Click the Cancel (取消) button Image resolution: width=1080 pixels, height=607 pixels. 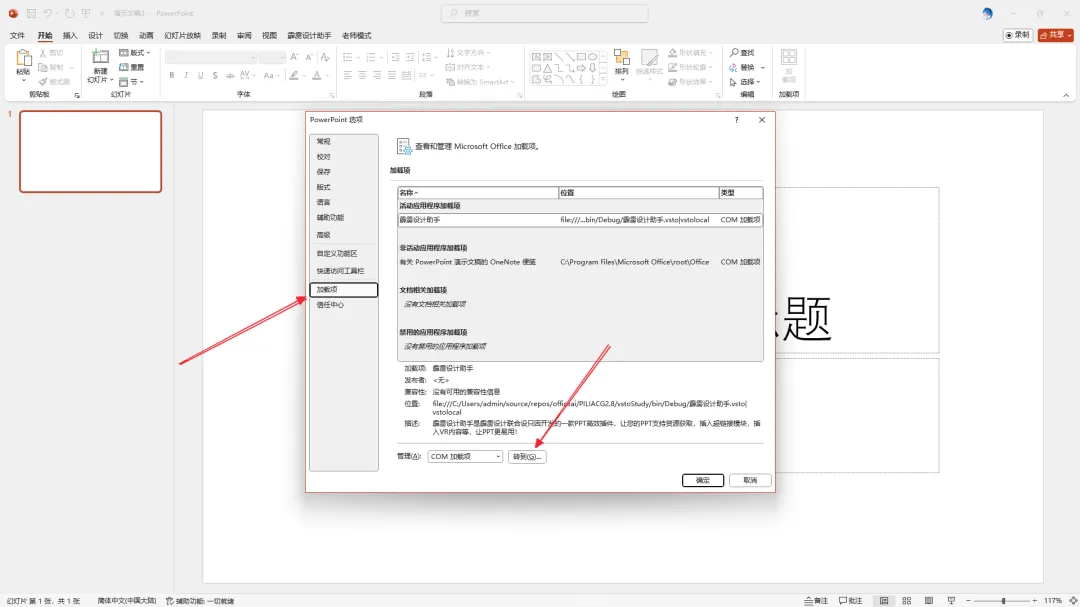[x=750, y=480]
